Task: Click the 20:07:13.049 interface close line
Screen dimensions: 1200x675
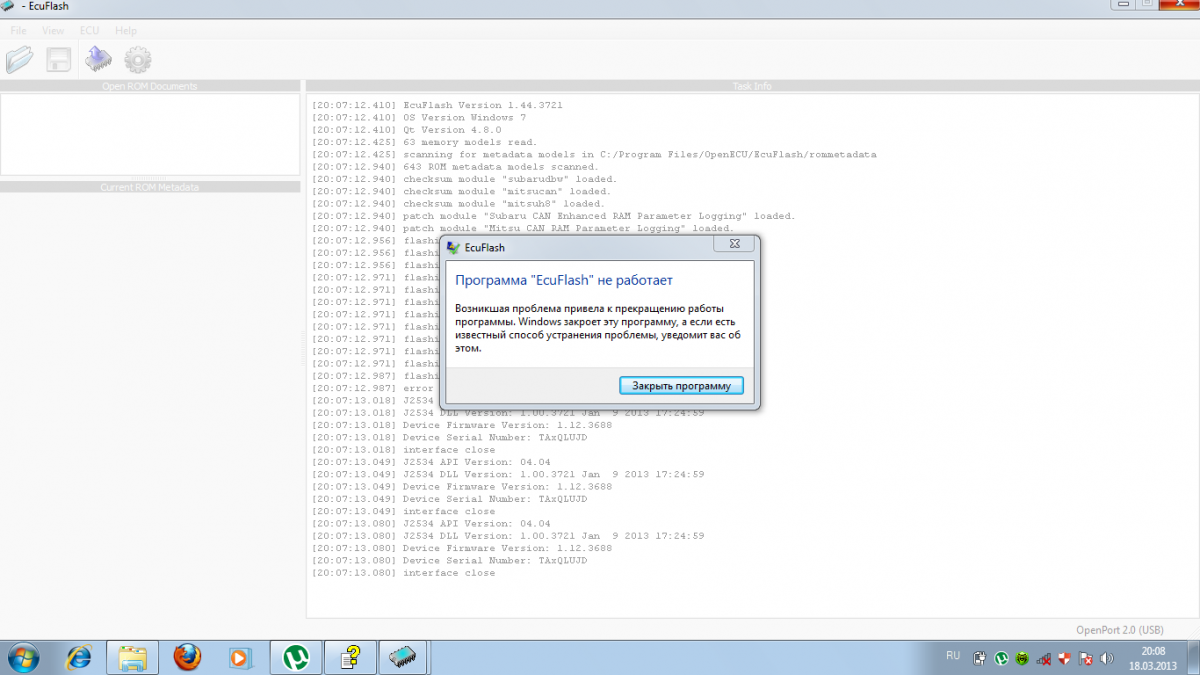Action: coord(403,511)
